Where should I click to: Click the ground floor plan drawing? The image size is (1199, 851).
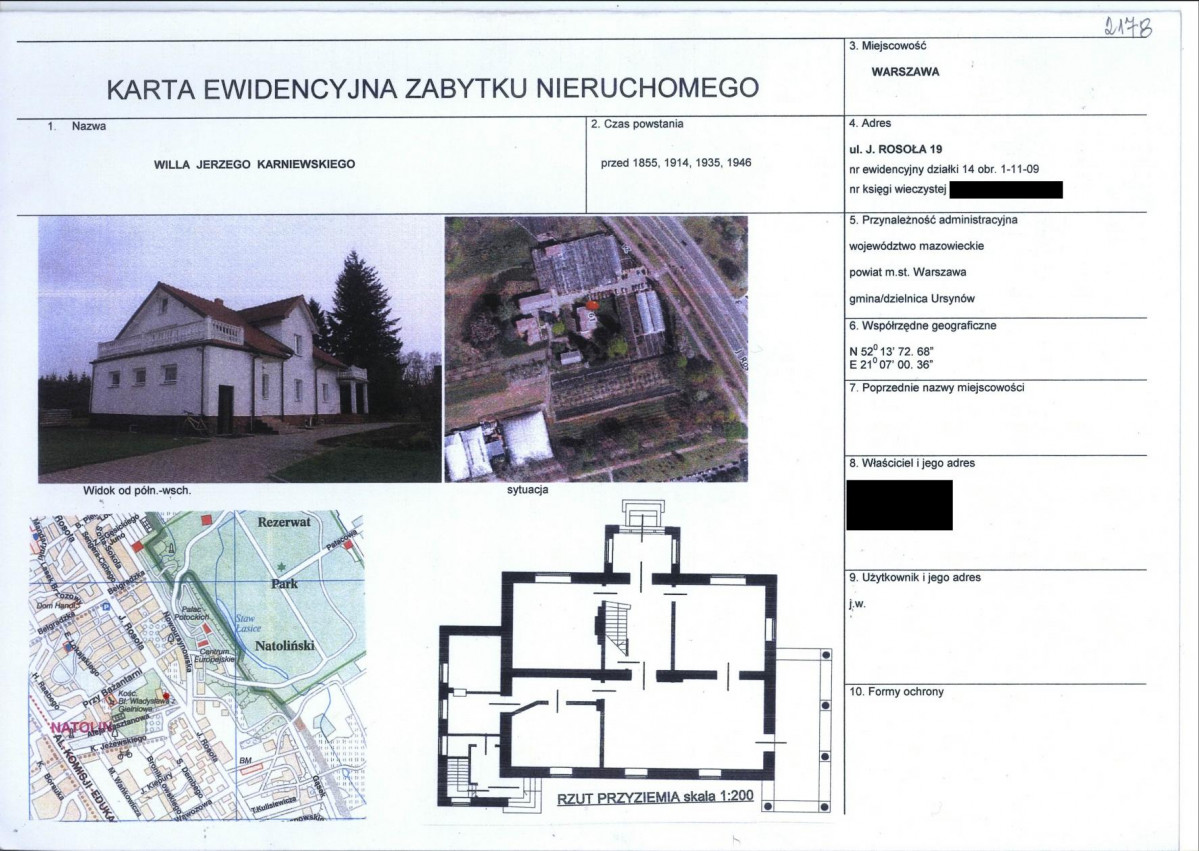637,654
